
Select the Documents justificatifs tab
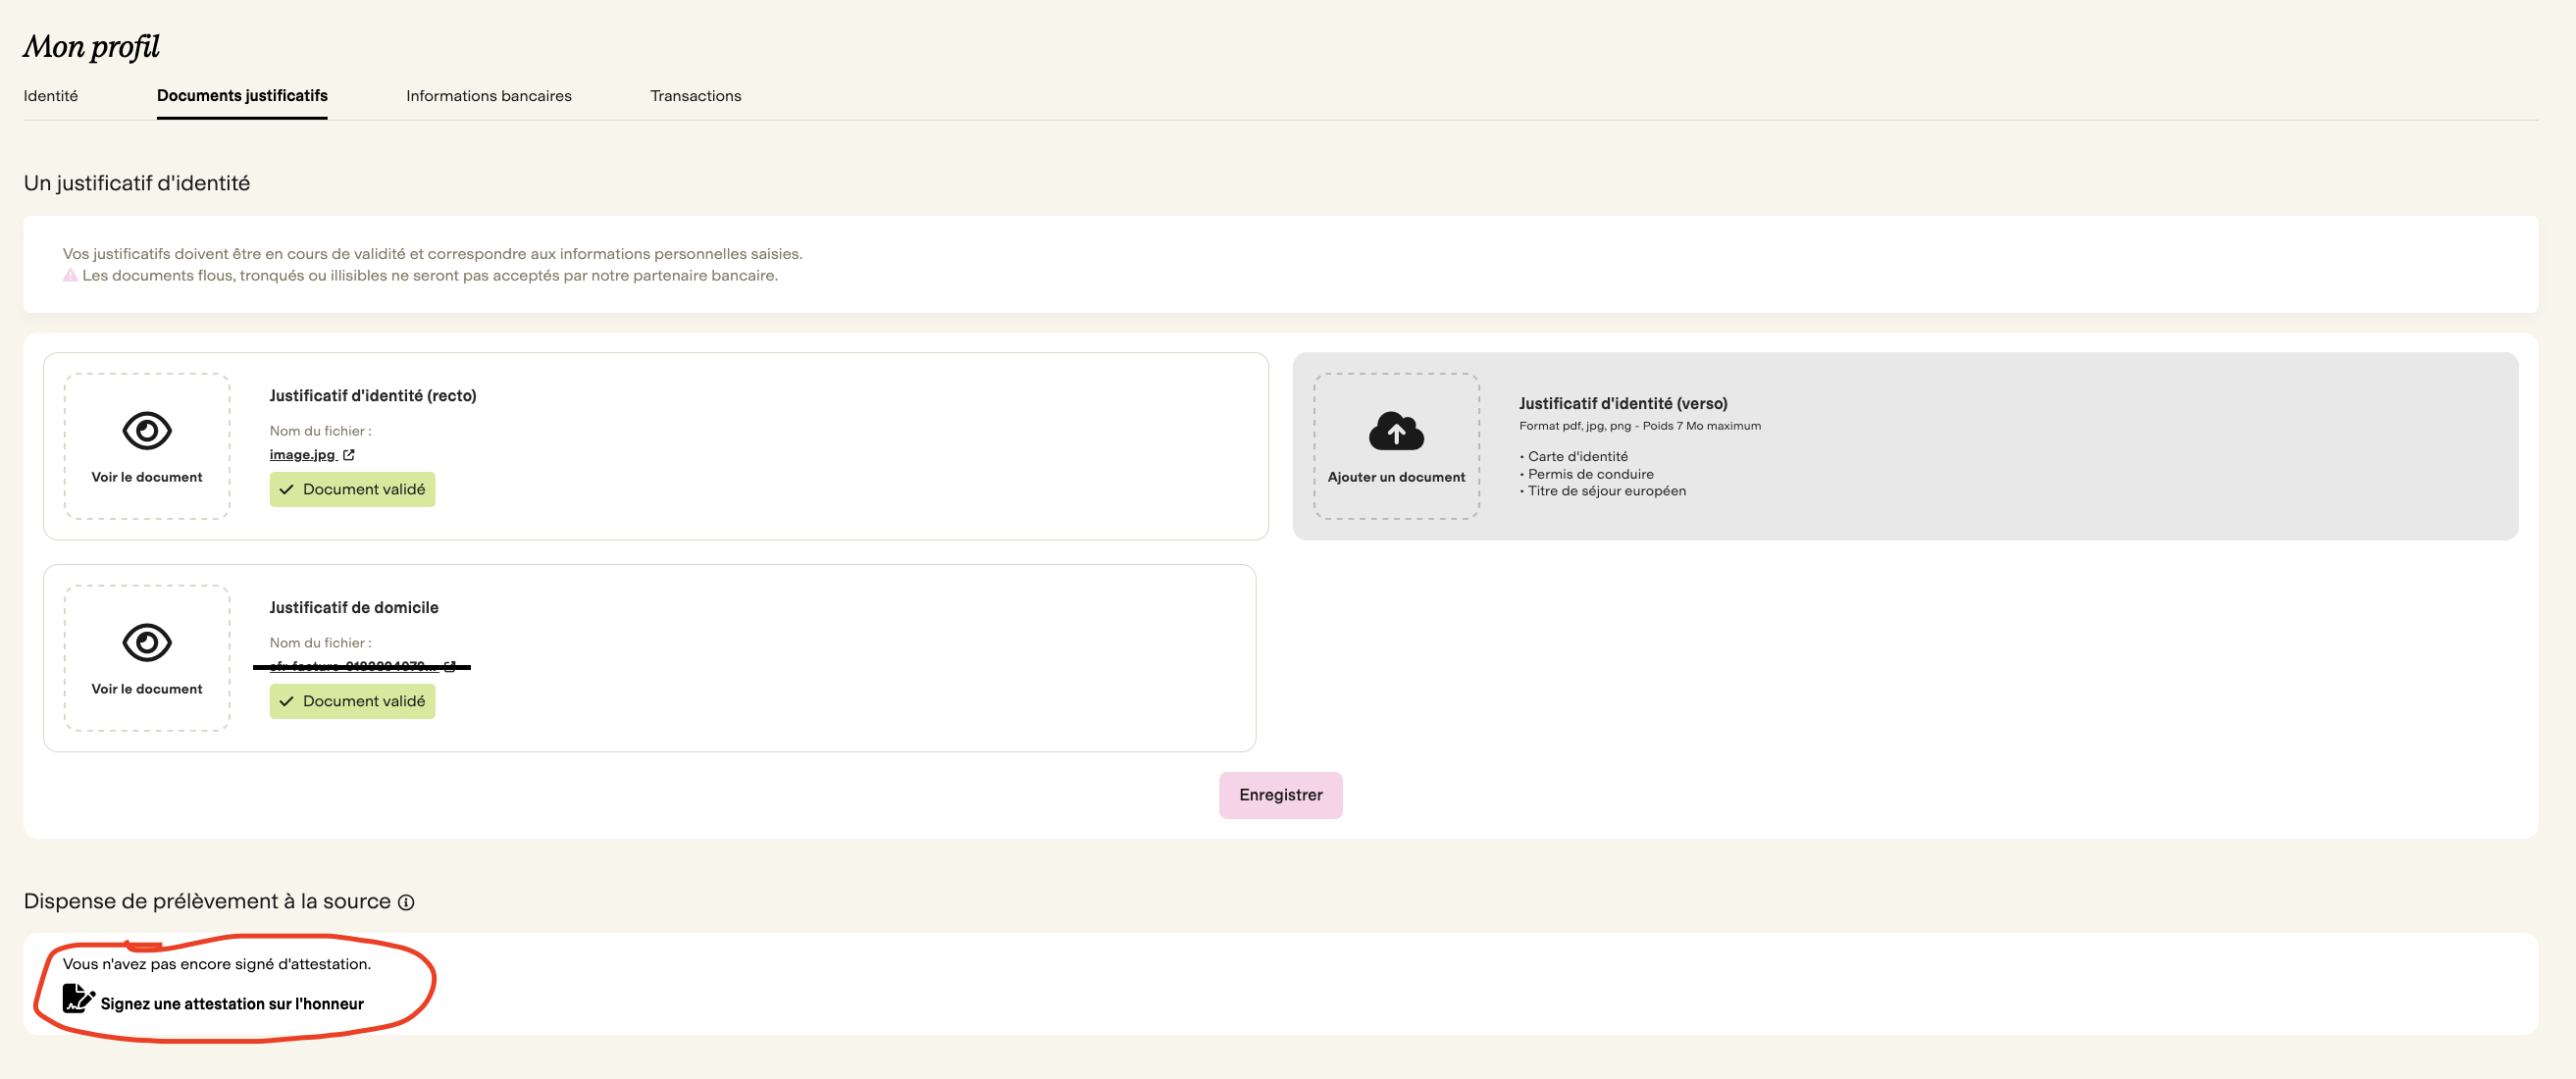(242, 96)
